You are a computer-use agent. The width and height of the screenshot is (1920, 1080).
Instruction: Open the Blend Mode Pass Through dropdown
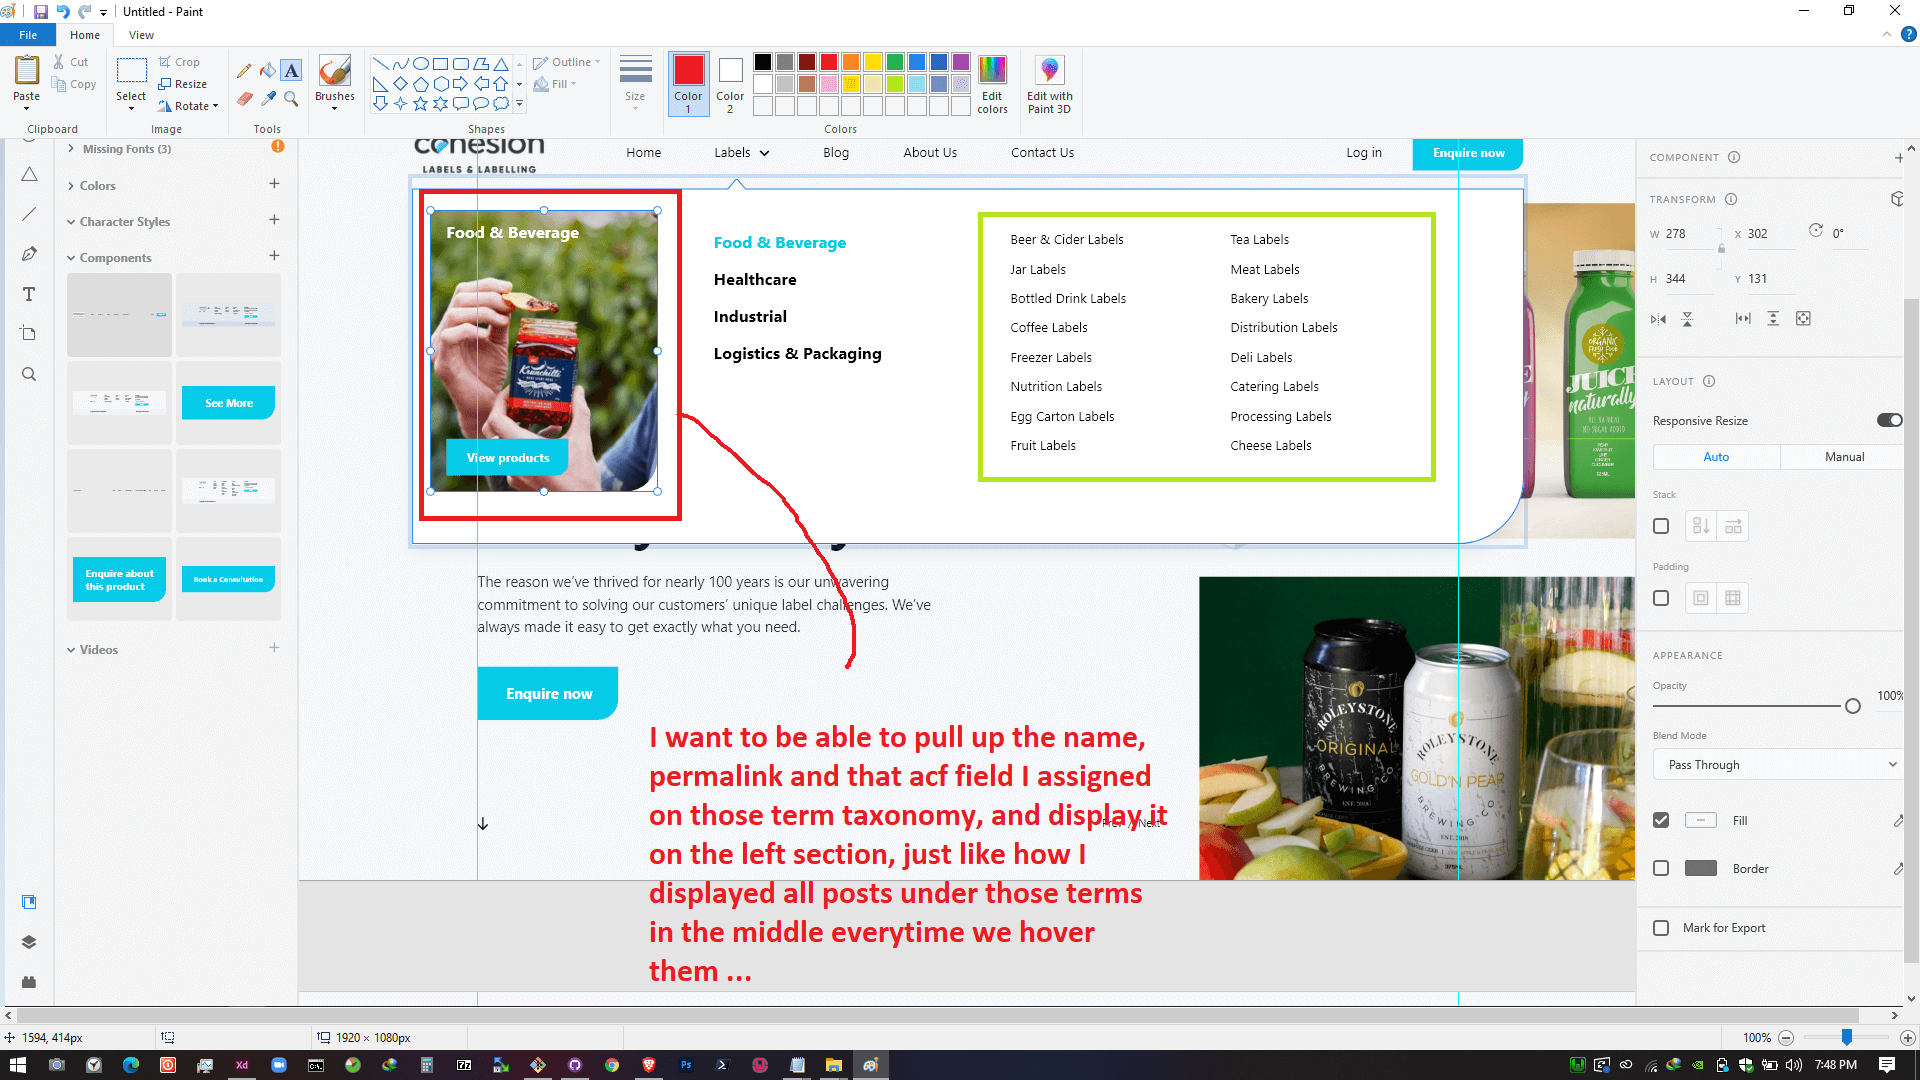tap(1780, 765)
